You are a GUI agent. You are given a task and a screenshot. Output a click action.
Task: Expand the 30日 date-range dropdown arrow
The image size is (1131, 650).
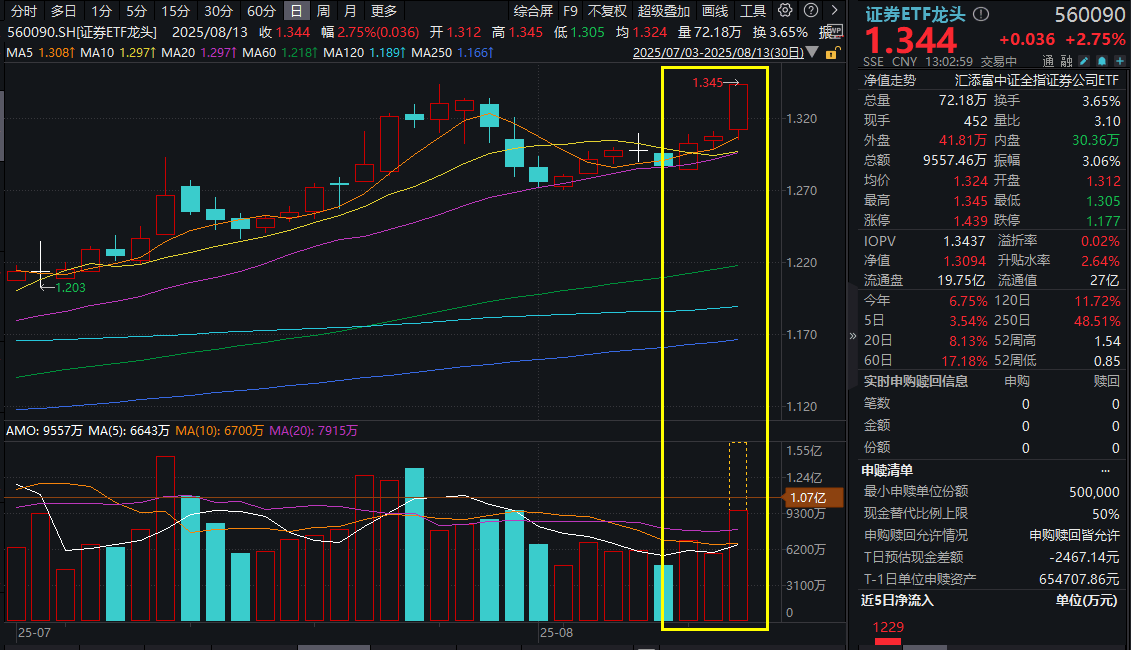[812, 52]
